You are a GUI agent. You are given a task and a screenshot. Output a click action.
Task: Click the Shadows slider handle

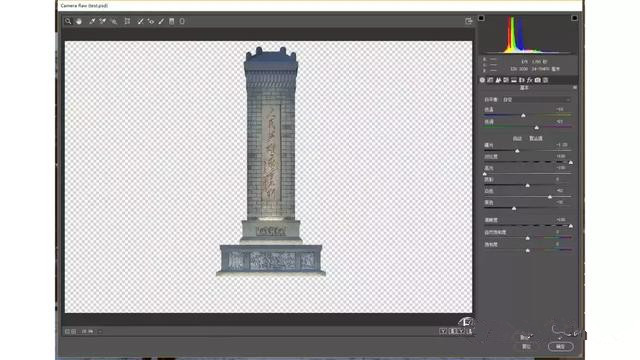[527, 186]
